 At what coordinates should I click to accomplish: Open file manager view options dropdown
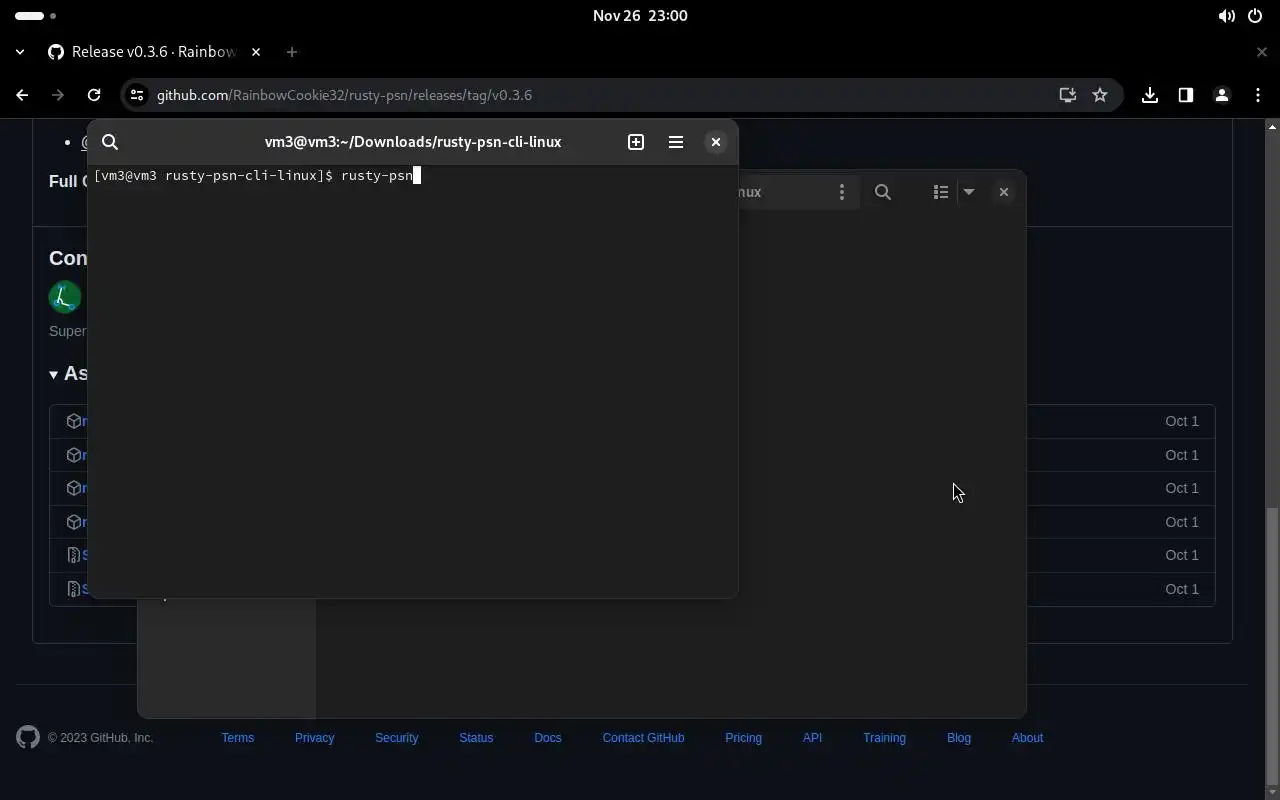point(968,192)
